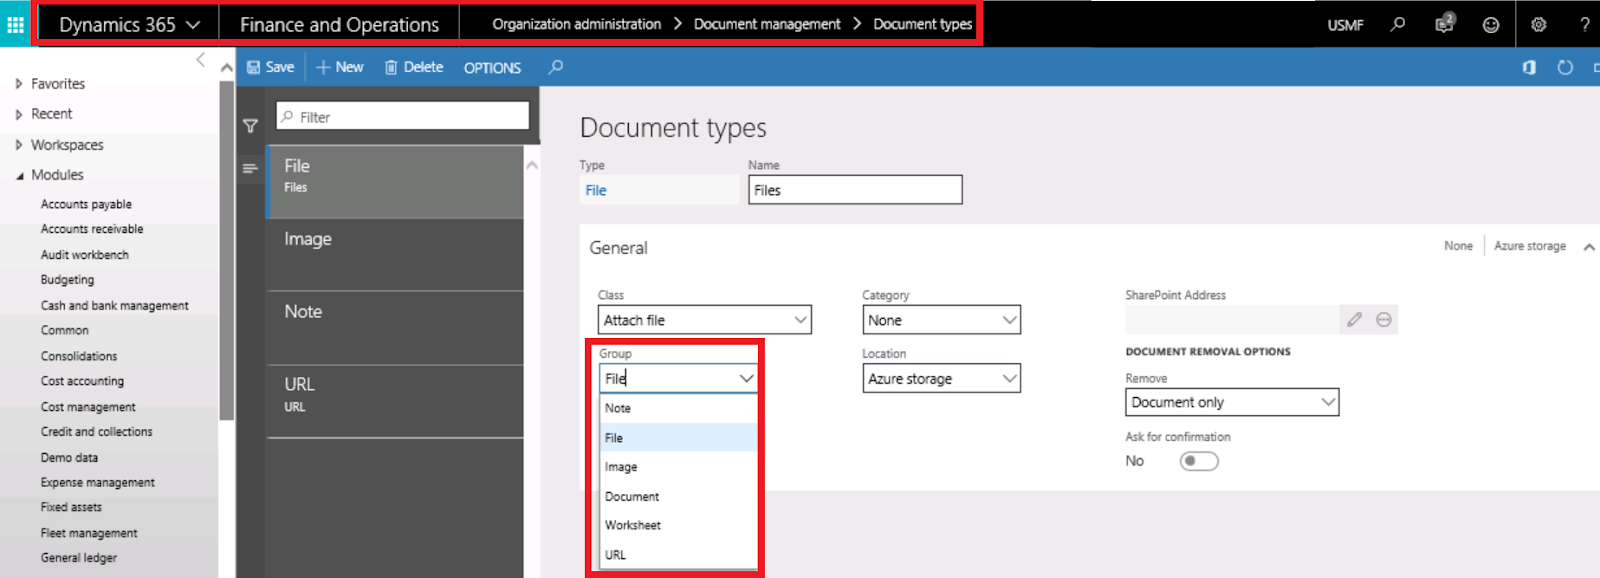Screen dimensions: 1600x578
Task: Click Document management breadcrumb
Action: (767, 24)
